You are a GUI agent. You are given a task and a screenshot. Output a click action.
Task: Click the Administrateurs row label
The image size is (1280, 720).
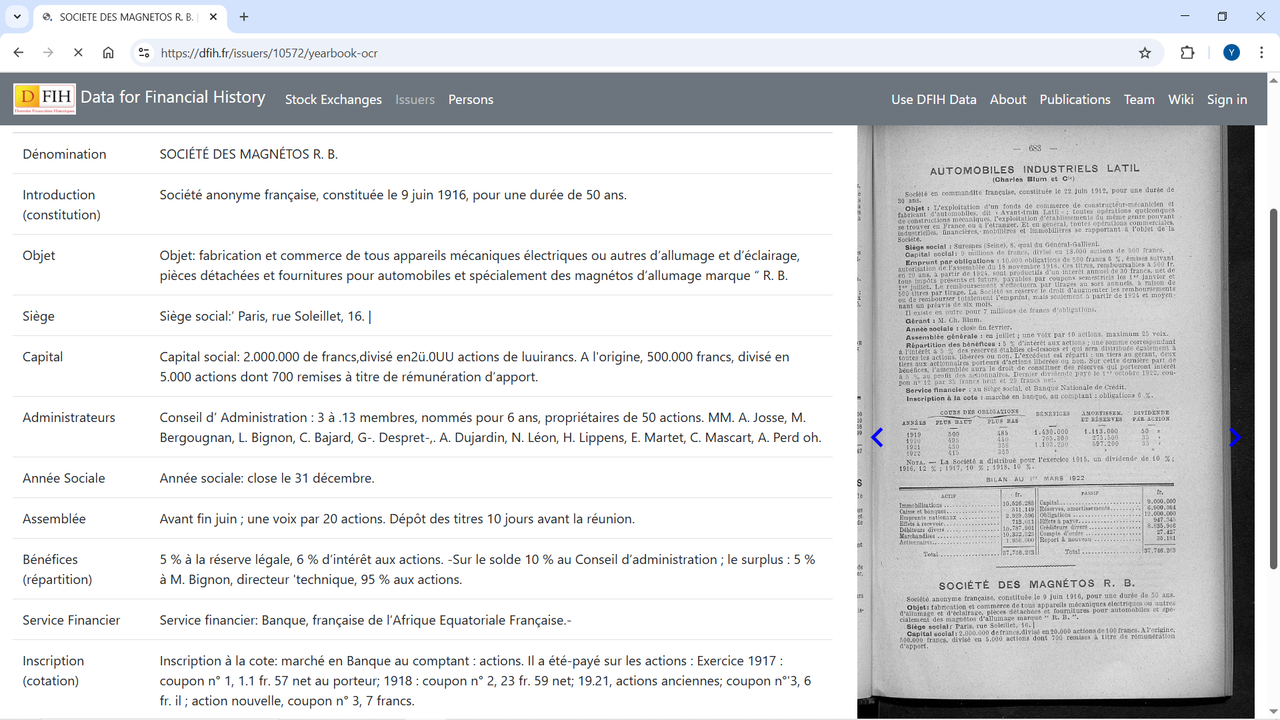pos(69,417)
